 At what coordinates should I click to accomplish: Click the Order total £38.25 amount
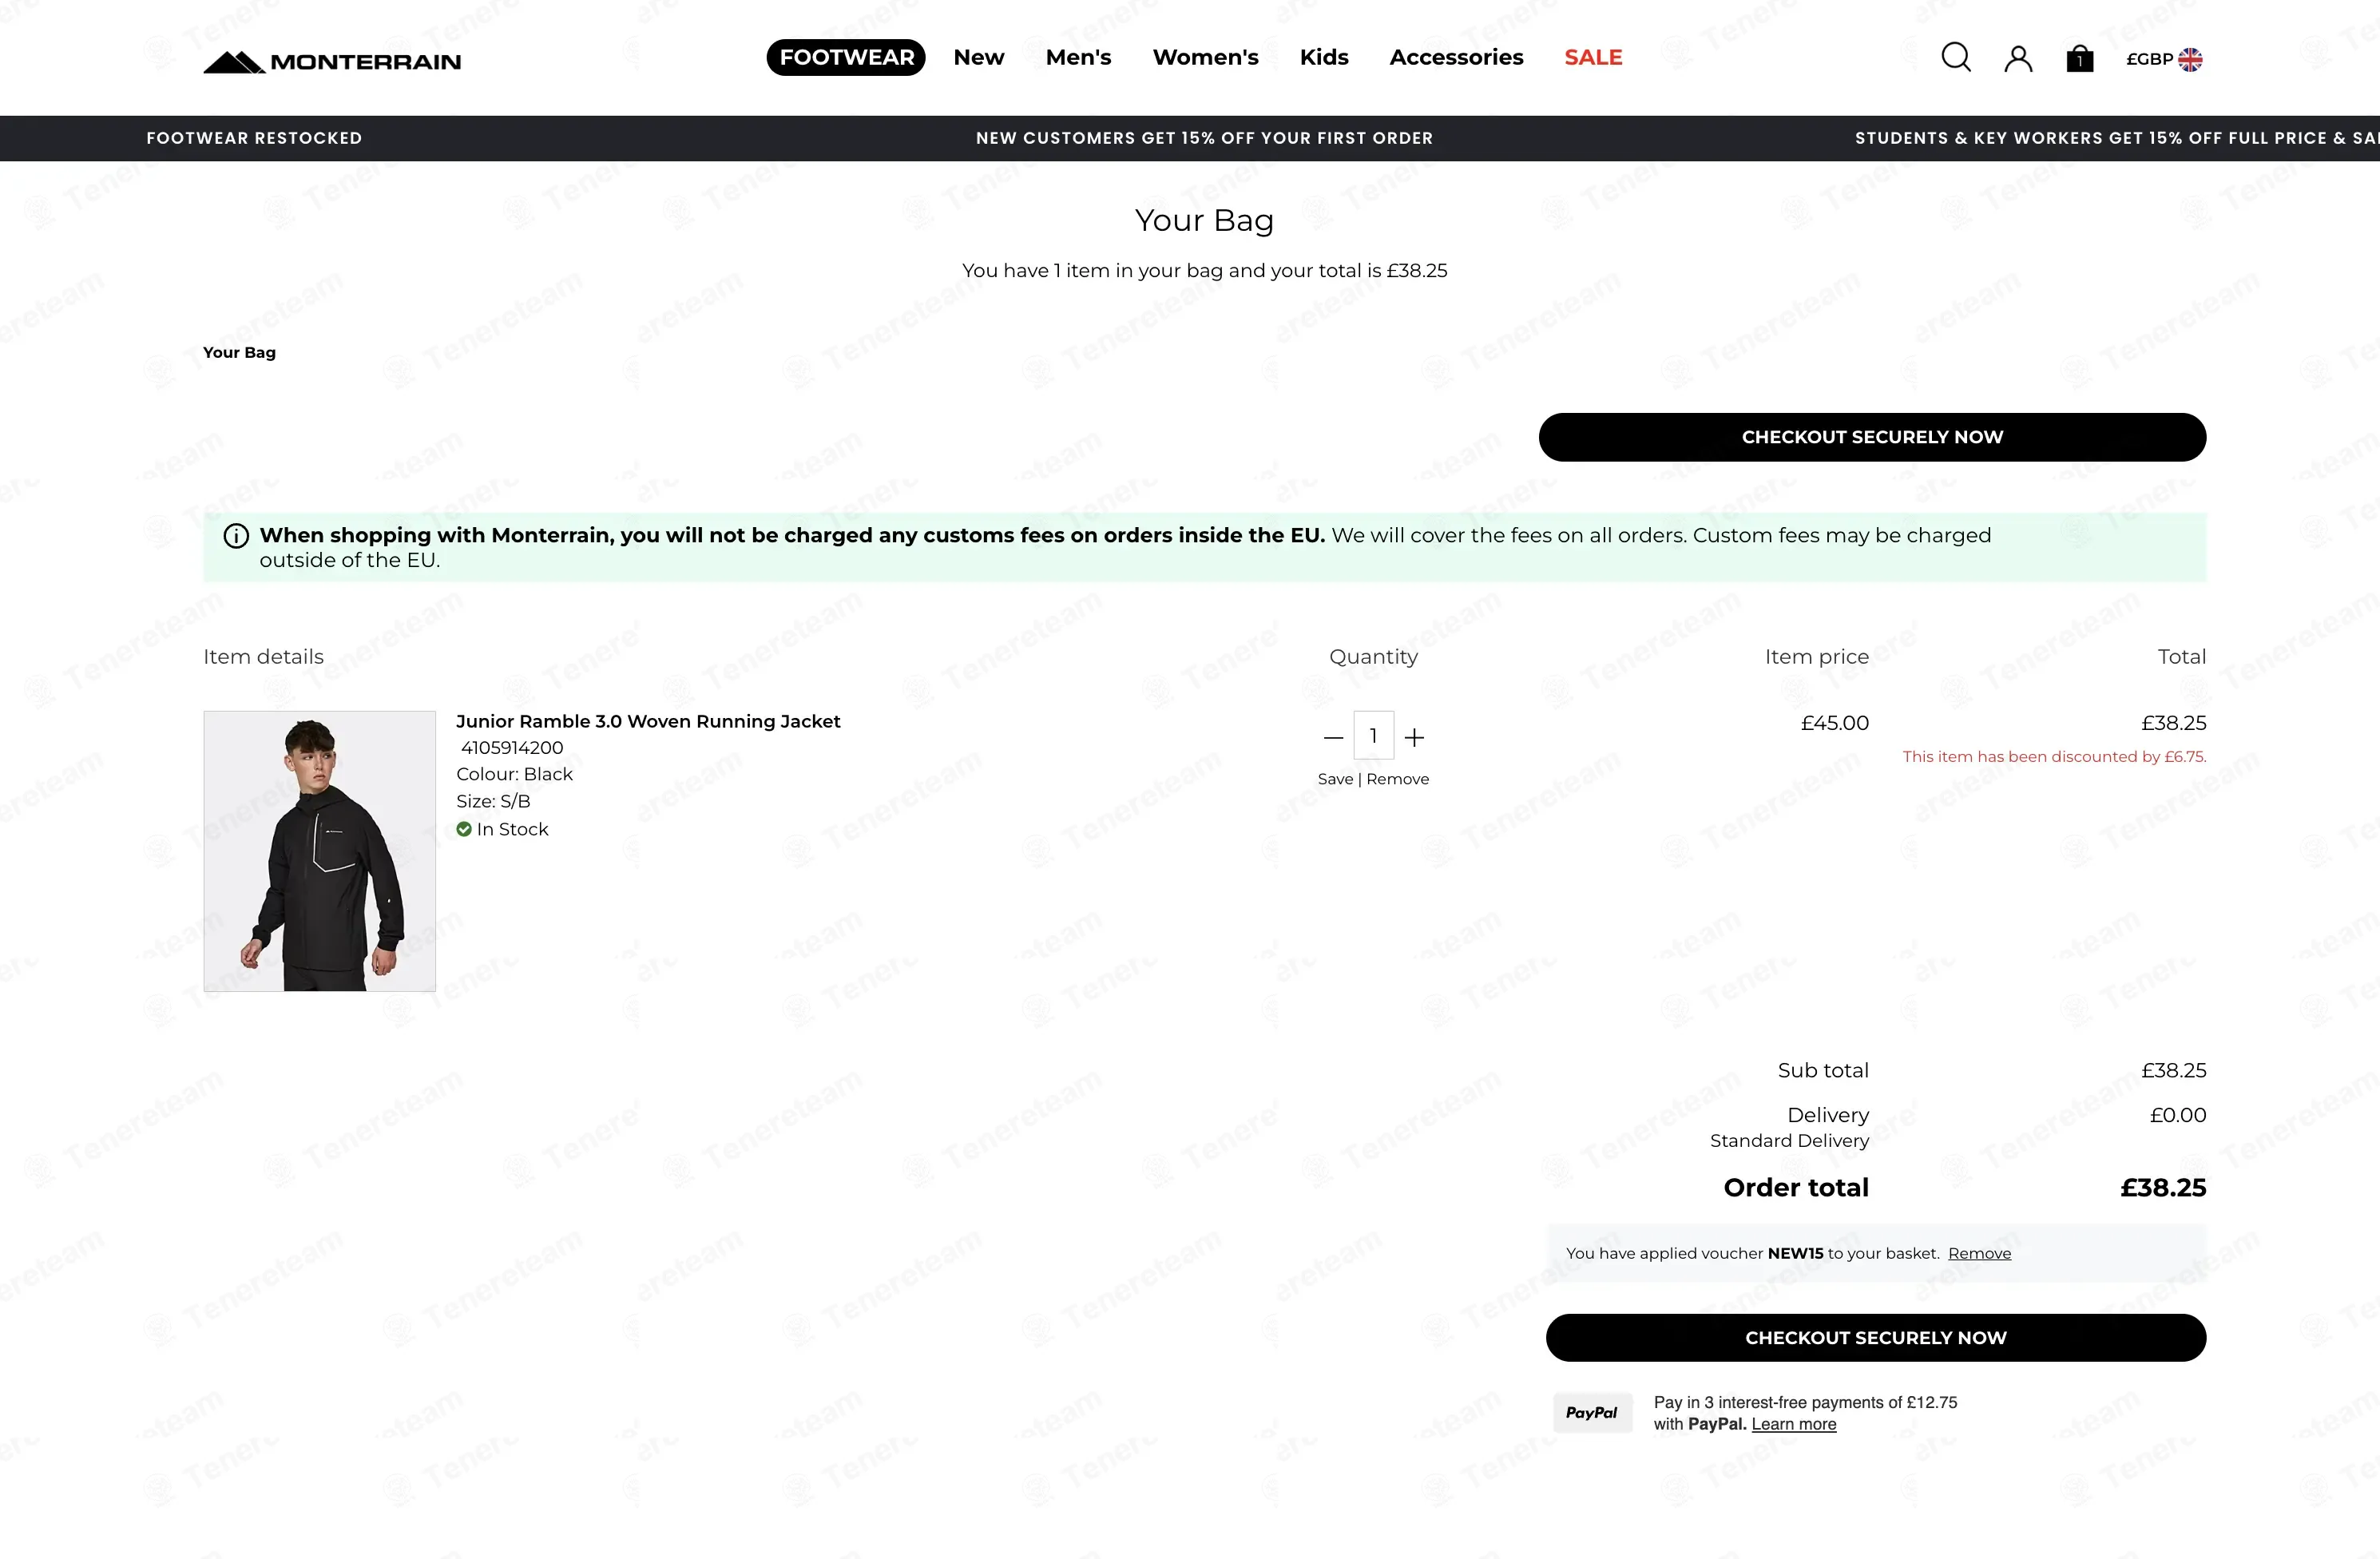coord(2163,1188)
